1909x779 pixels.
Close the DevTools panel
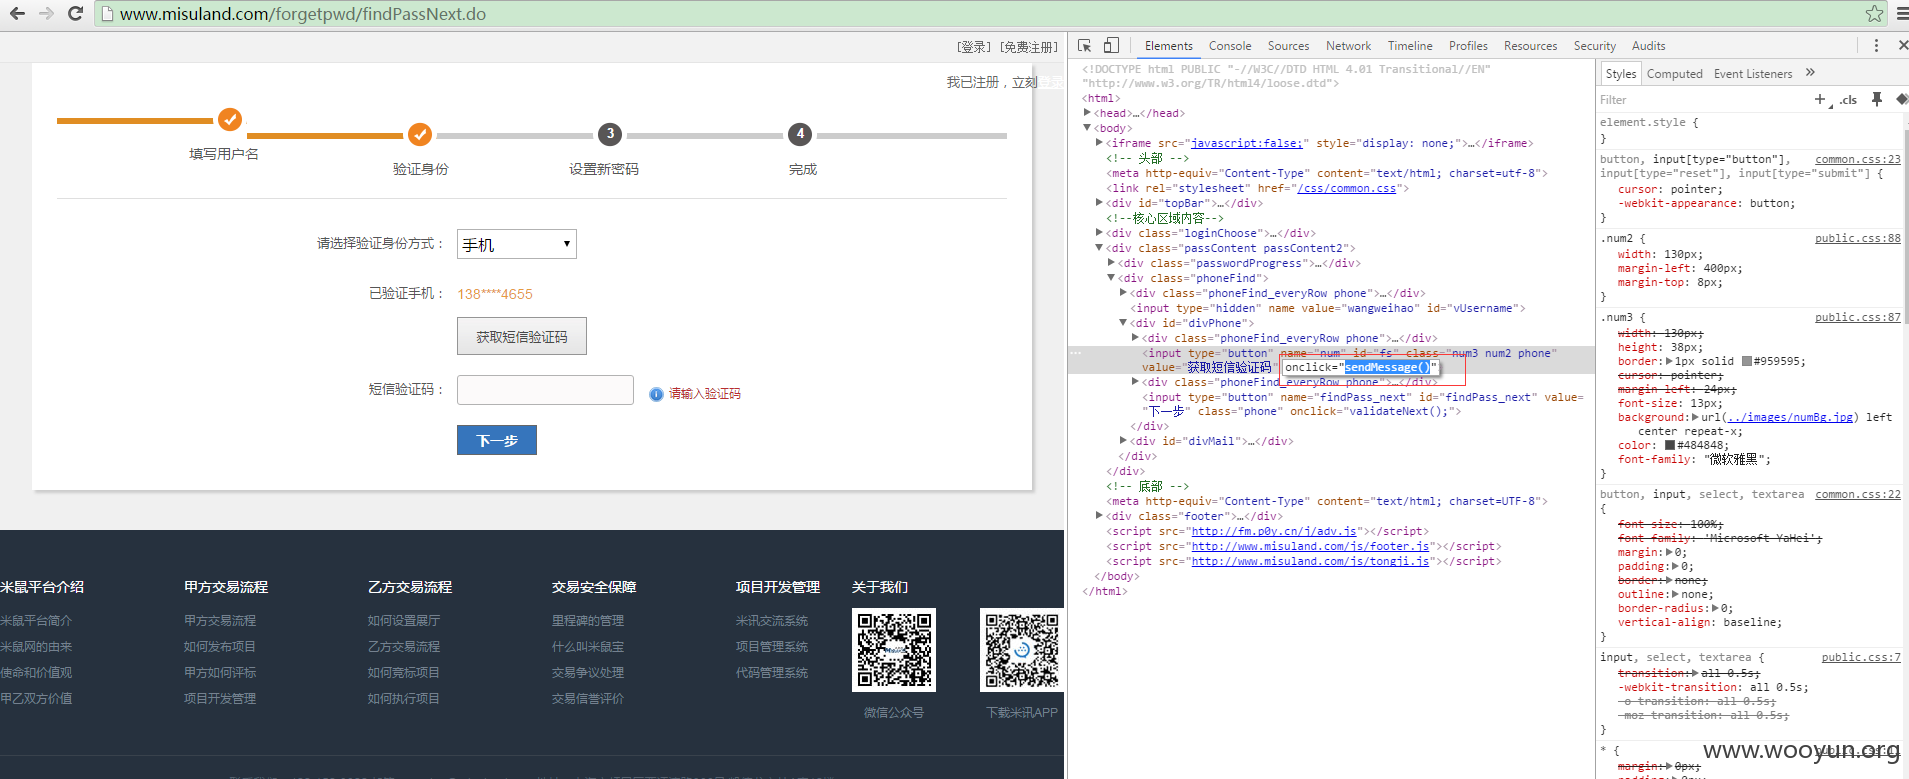(1902, 46)
